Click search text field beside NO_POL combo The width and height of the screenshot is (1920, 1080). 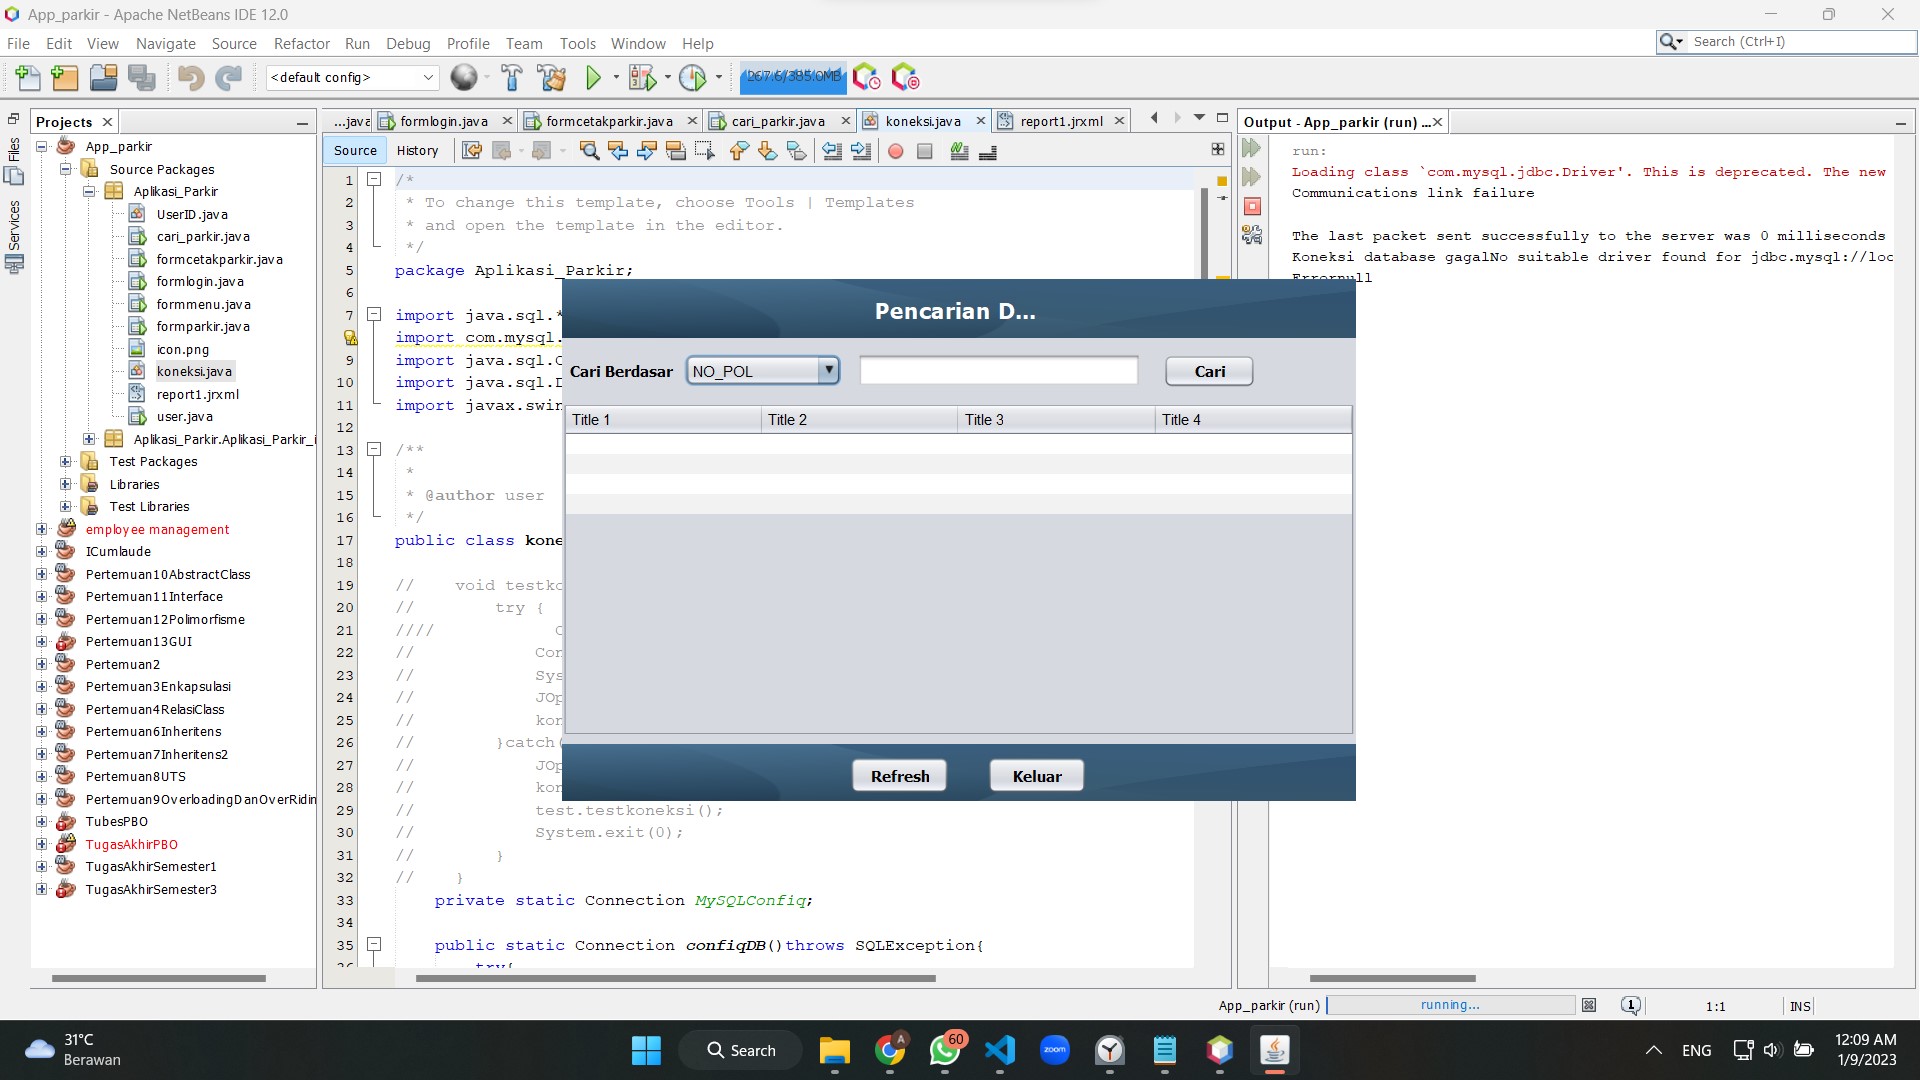point(999,371)
